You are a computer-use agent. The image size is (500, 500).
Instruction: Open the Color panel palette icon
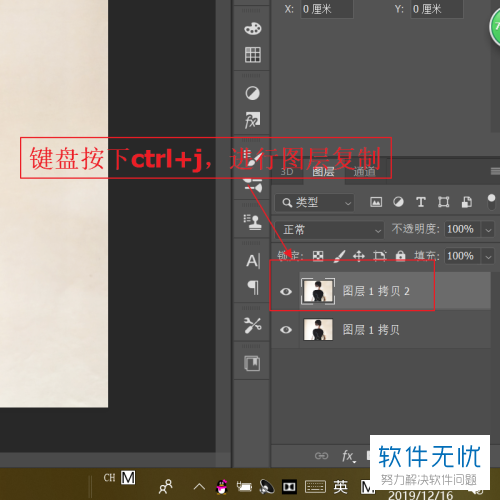click(253, 29)
